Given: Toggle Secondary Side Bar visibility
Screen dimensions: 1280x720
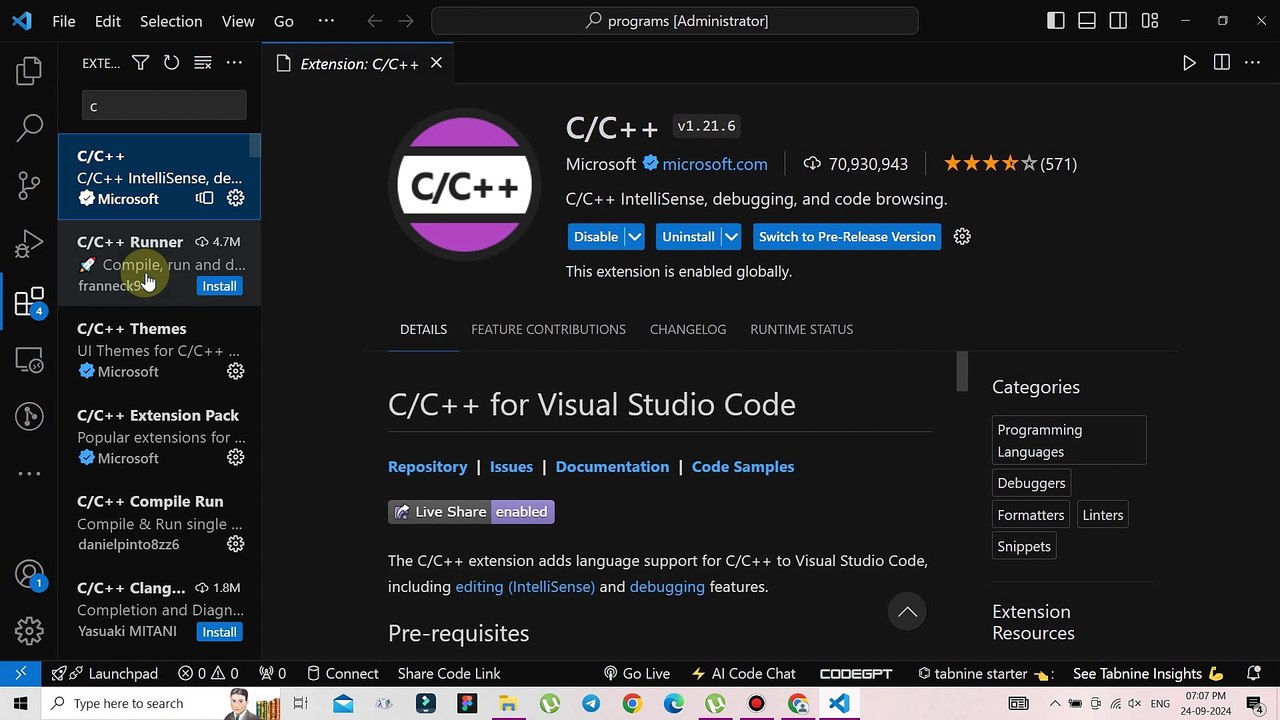Looking at the screenshot, I should pos(1118,20).
